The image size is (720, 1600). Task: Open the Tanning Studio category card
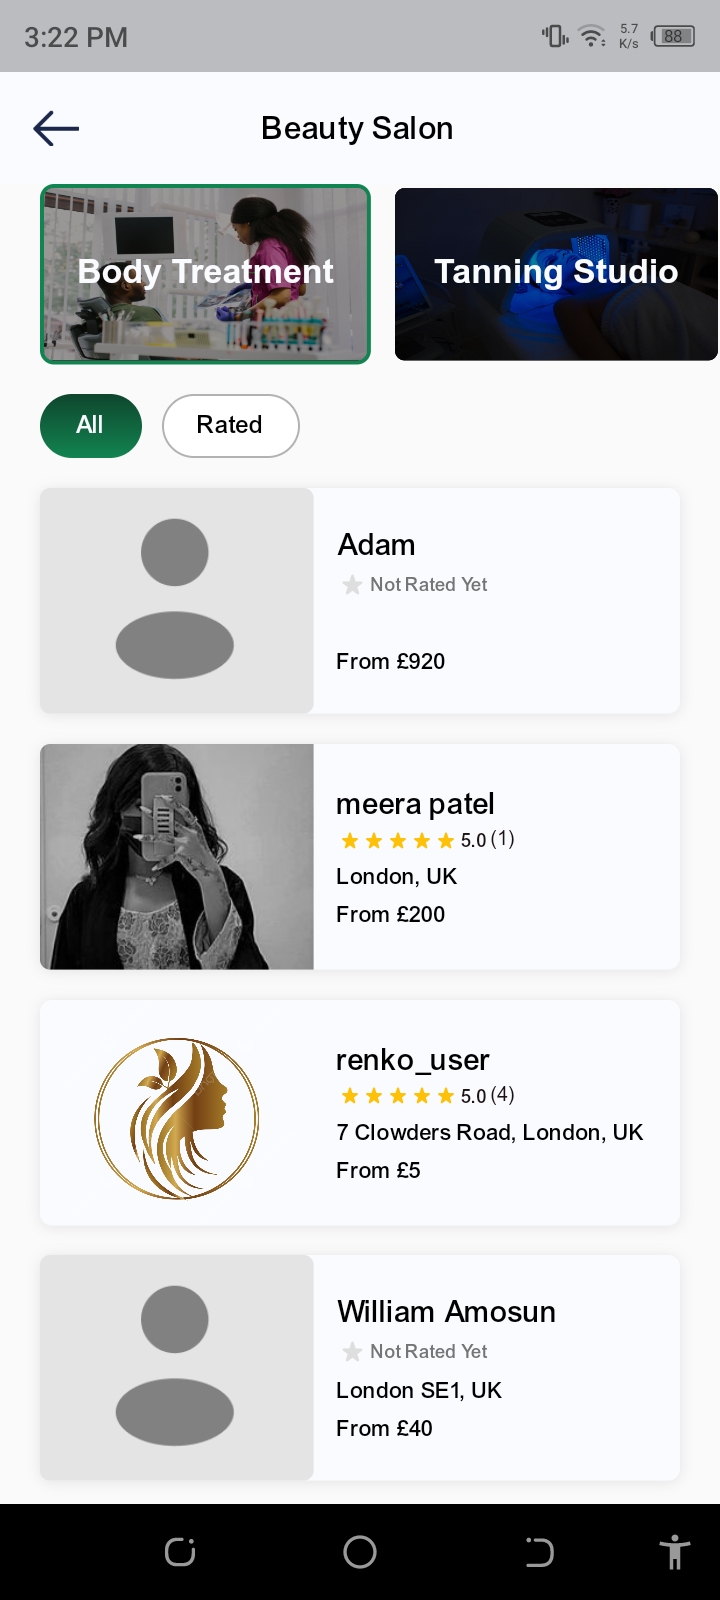pos(556,274)
